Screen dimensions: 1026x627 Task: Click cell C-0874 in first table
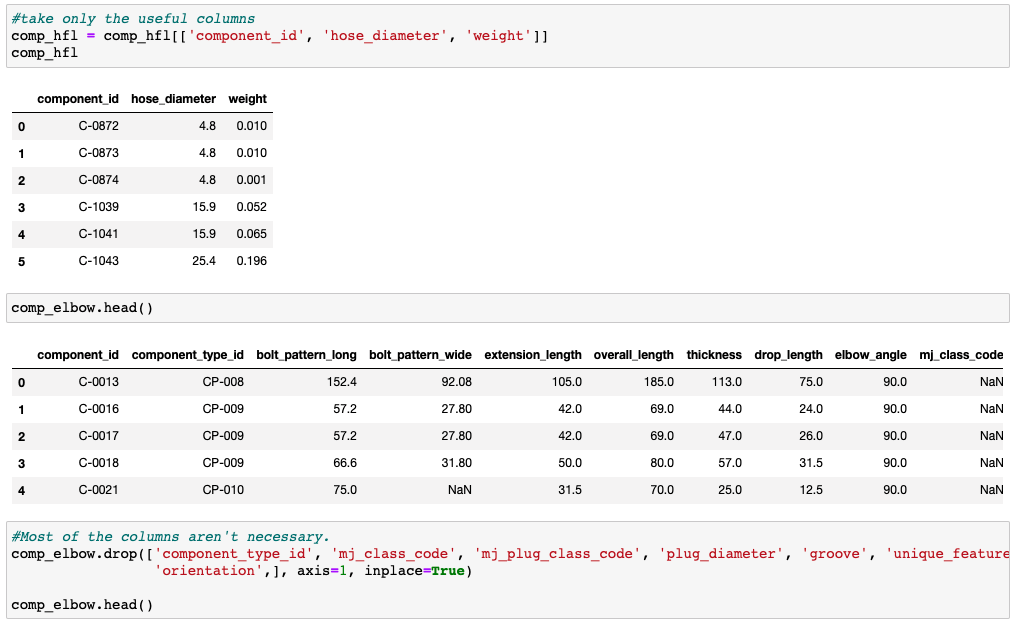coord(99,179)
